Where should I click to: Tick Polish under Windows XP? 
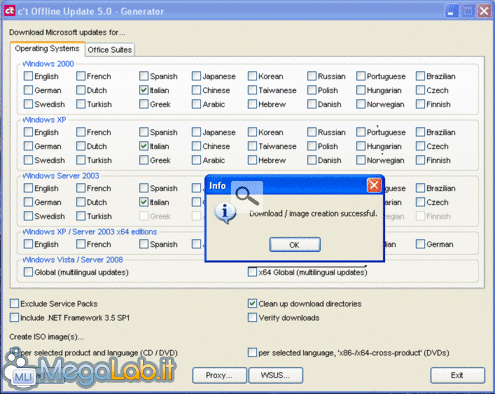(x=312, y=146)
